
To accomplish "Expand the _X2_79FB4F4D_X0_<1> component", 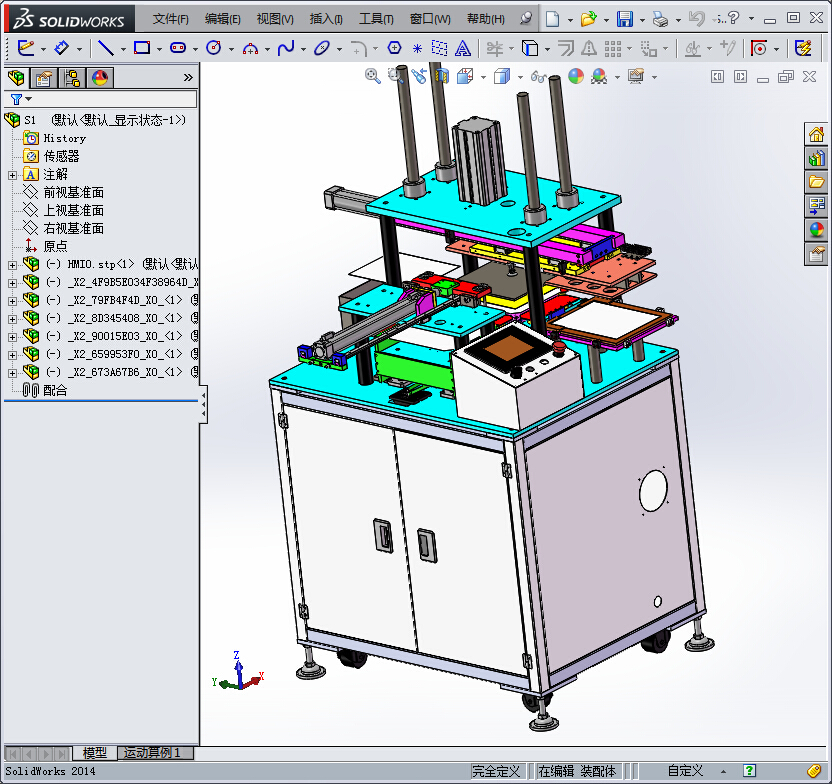I will (12, 301).
